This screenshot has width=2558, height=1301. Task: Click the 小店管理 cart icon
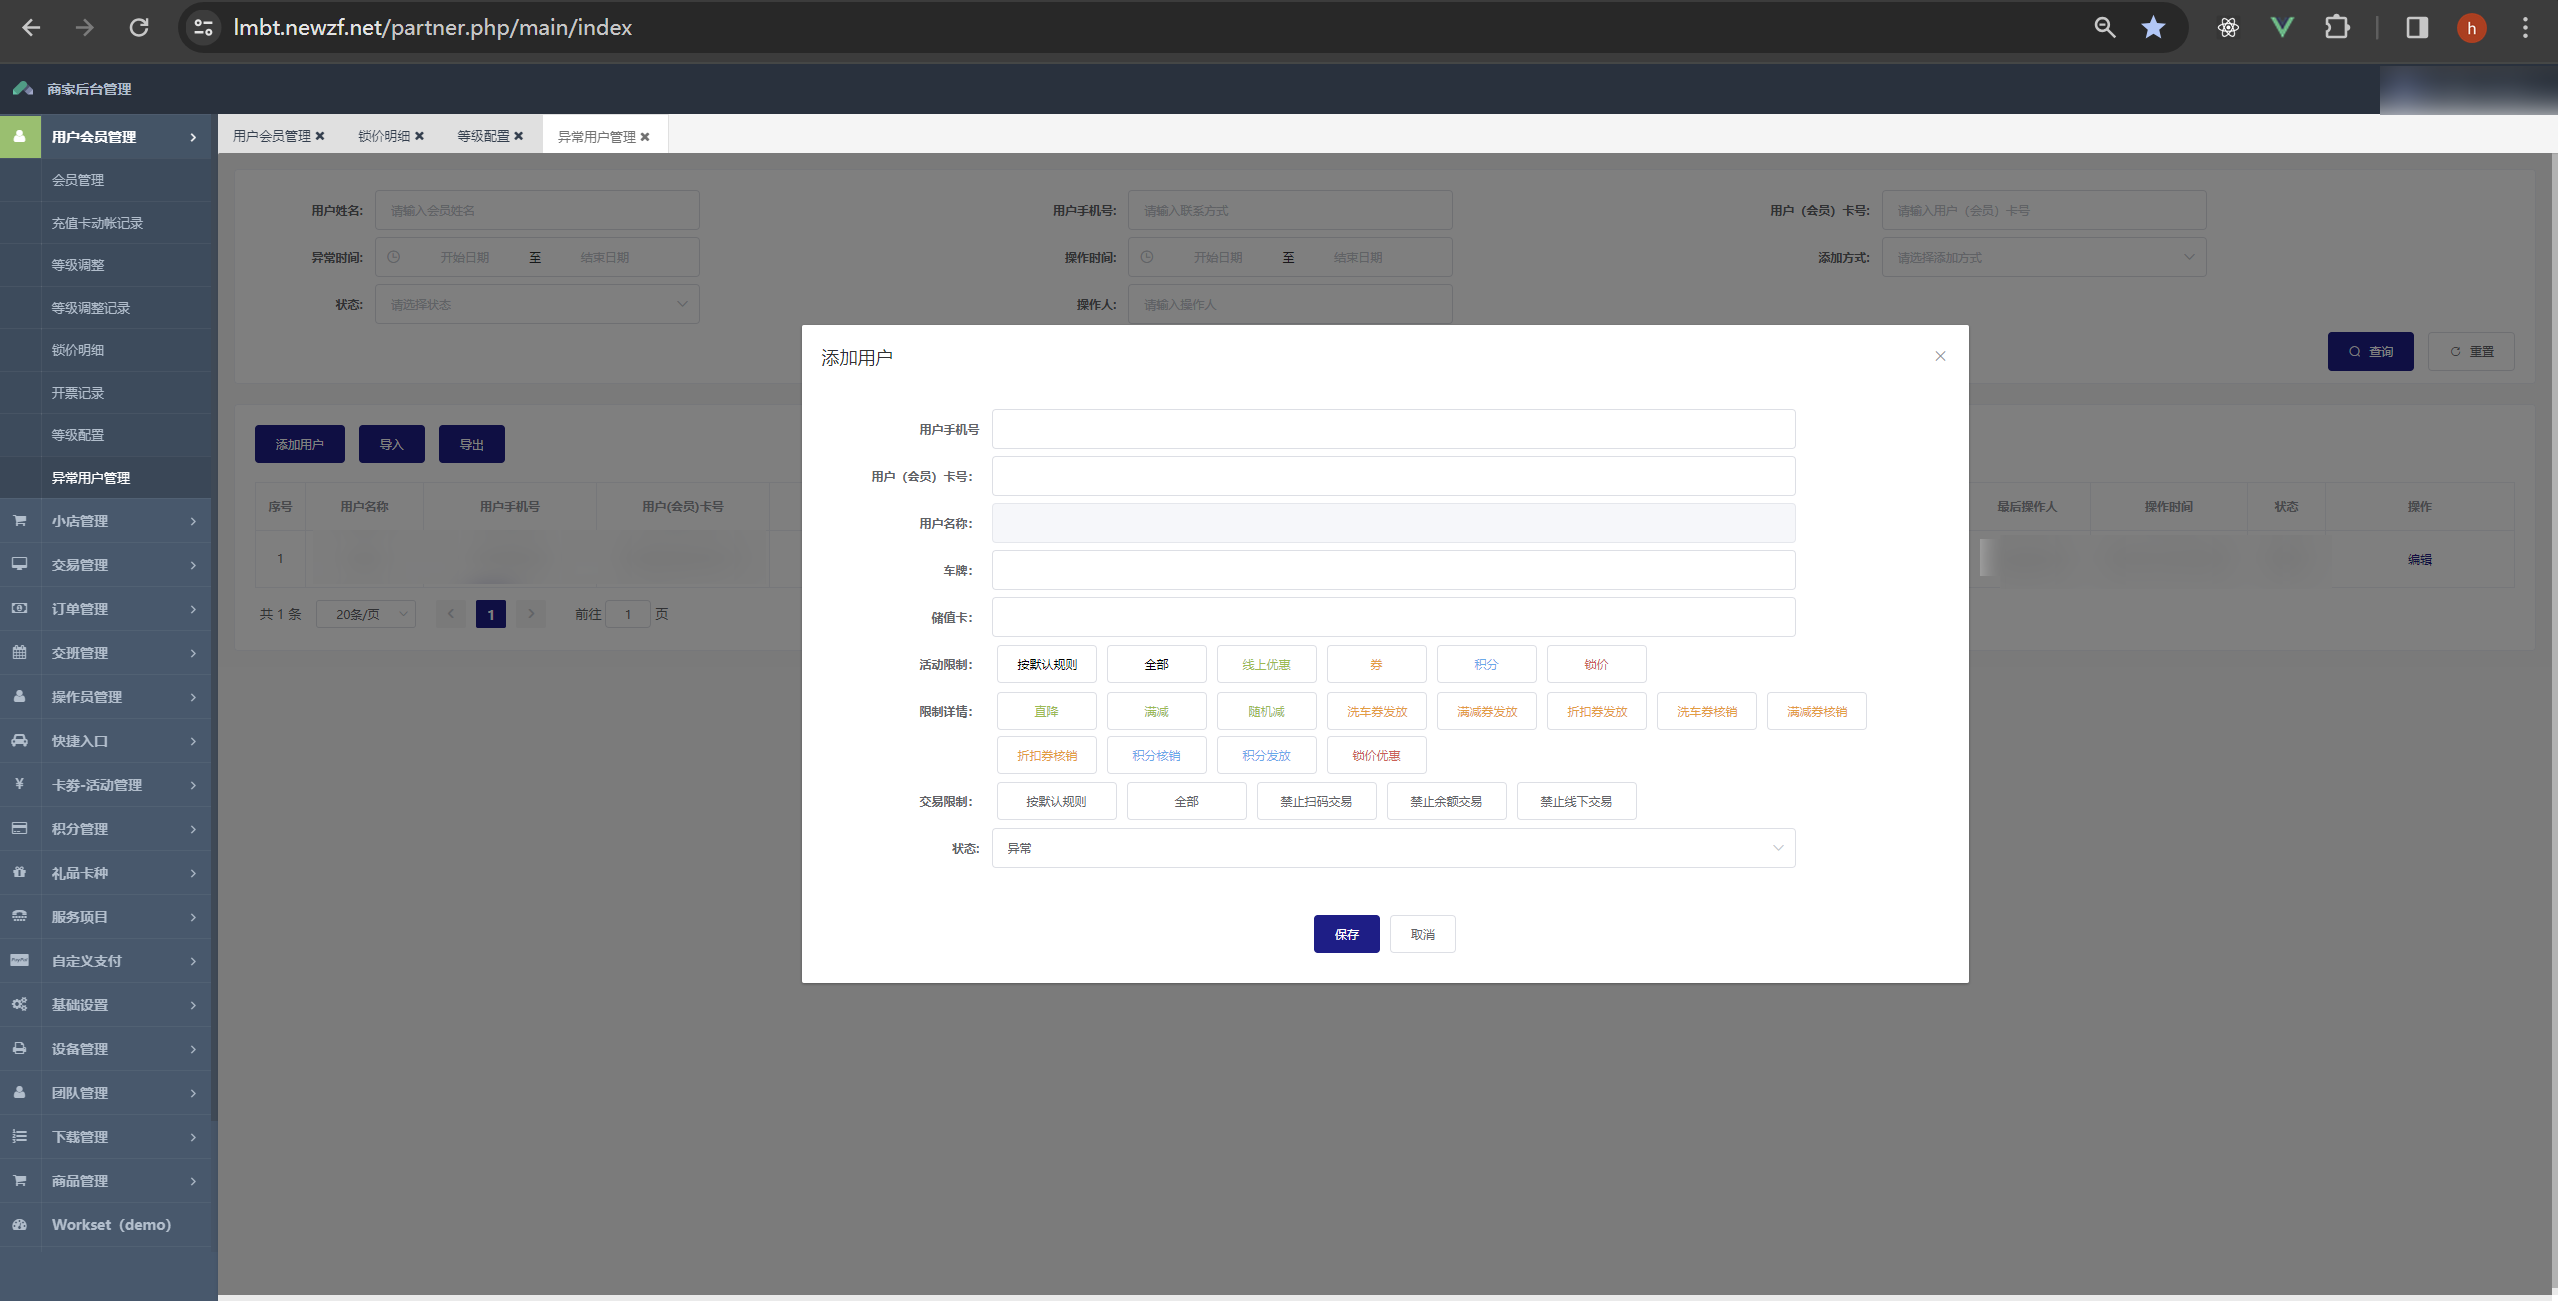tap(20, 521)
